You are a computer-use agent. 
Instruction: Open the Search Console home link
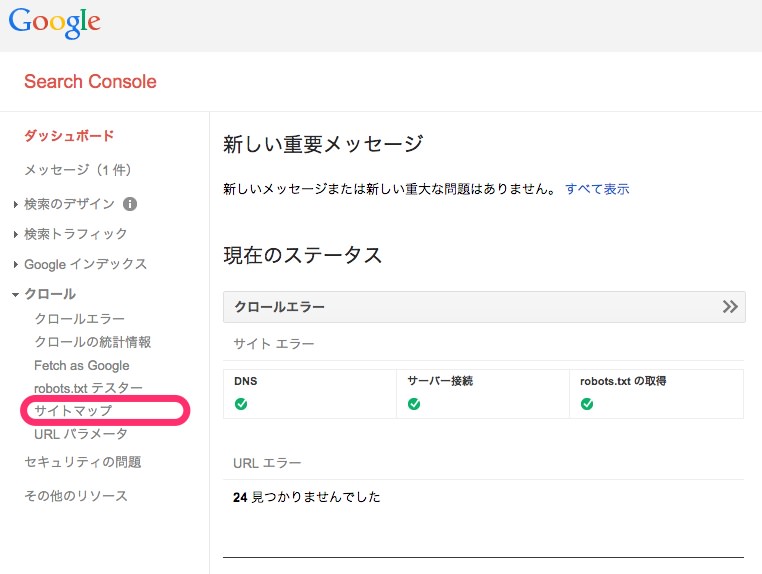90,82
